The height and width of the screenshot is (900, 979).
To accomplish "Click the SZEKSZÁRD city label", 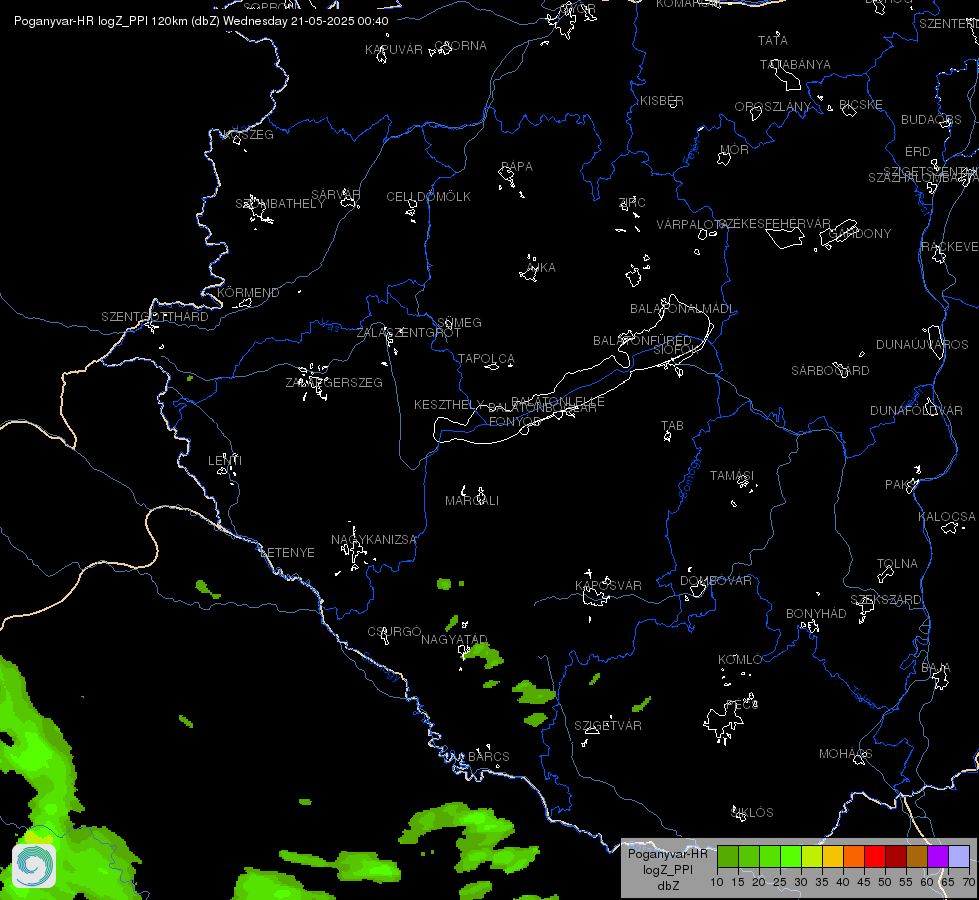I will [x=885, y=600].
